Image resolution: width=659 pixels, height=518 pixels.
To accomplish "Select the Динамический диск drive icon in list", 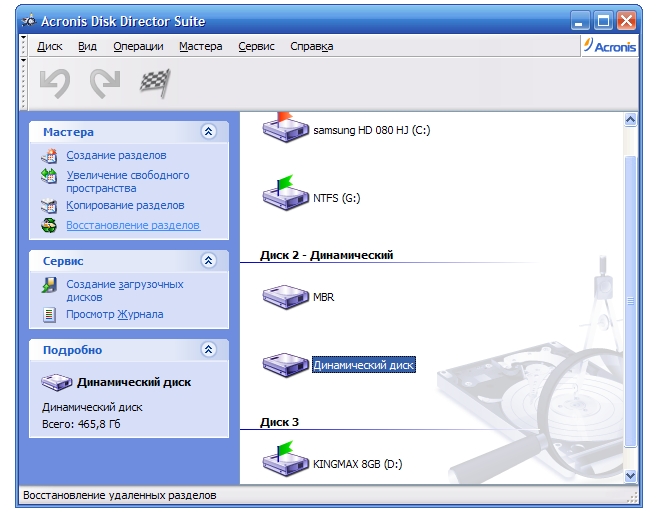I will point(285,365).
